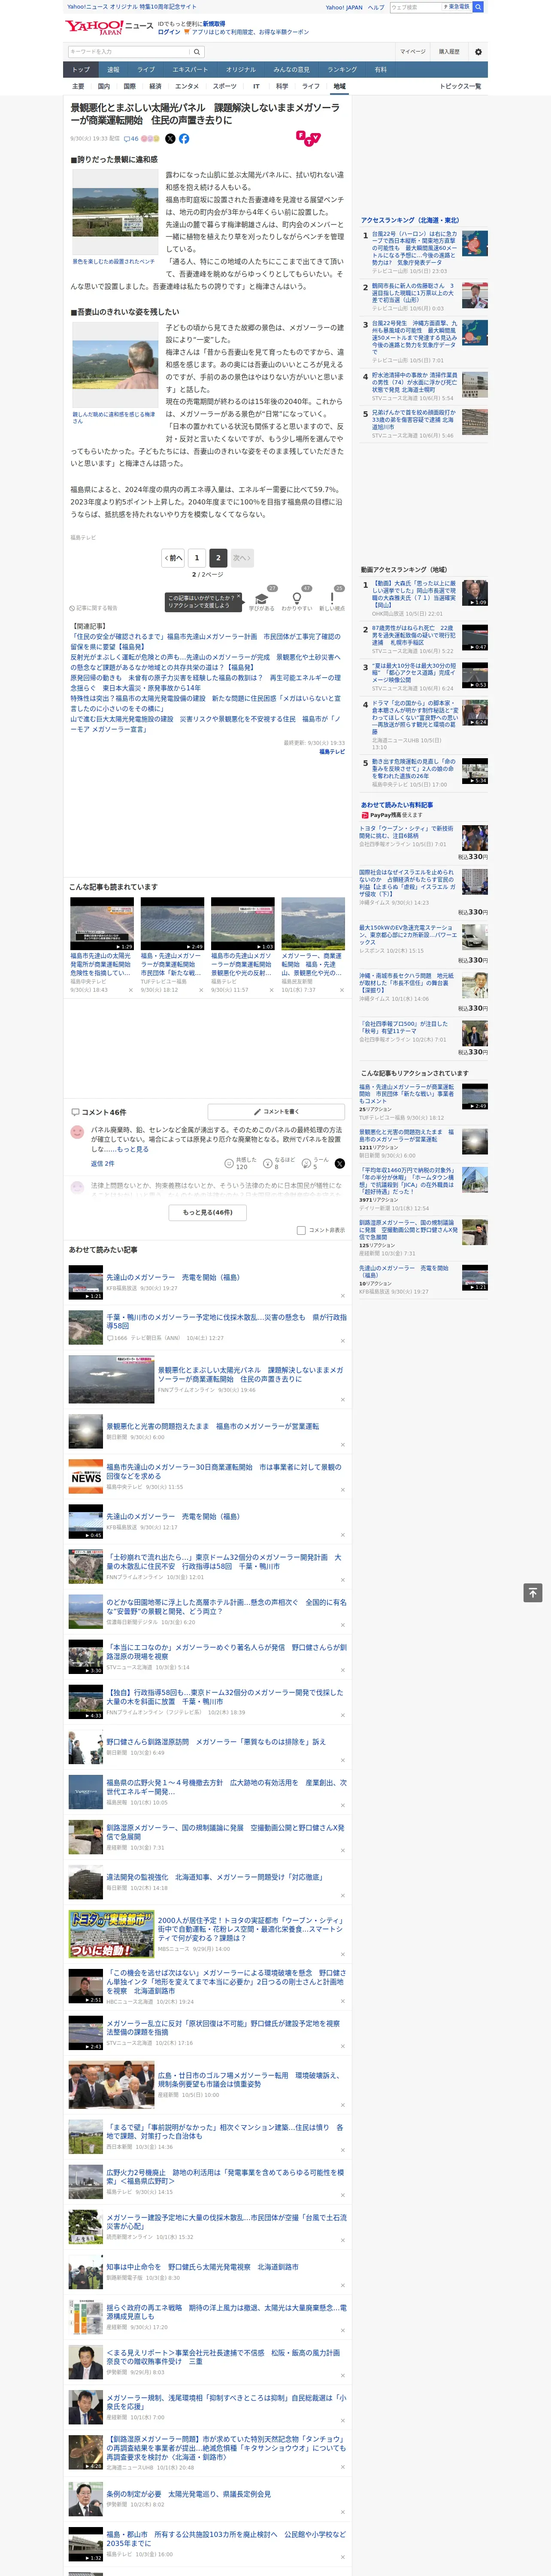Click the ログイン link
Viewport: 551px width, 2576px height.
pos(169,32)
